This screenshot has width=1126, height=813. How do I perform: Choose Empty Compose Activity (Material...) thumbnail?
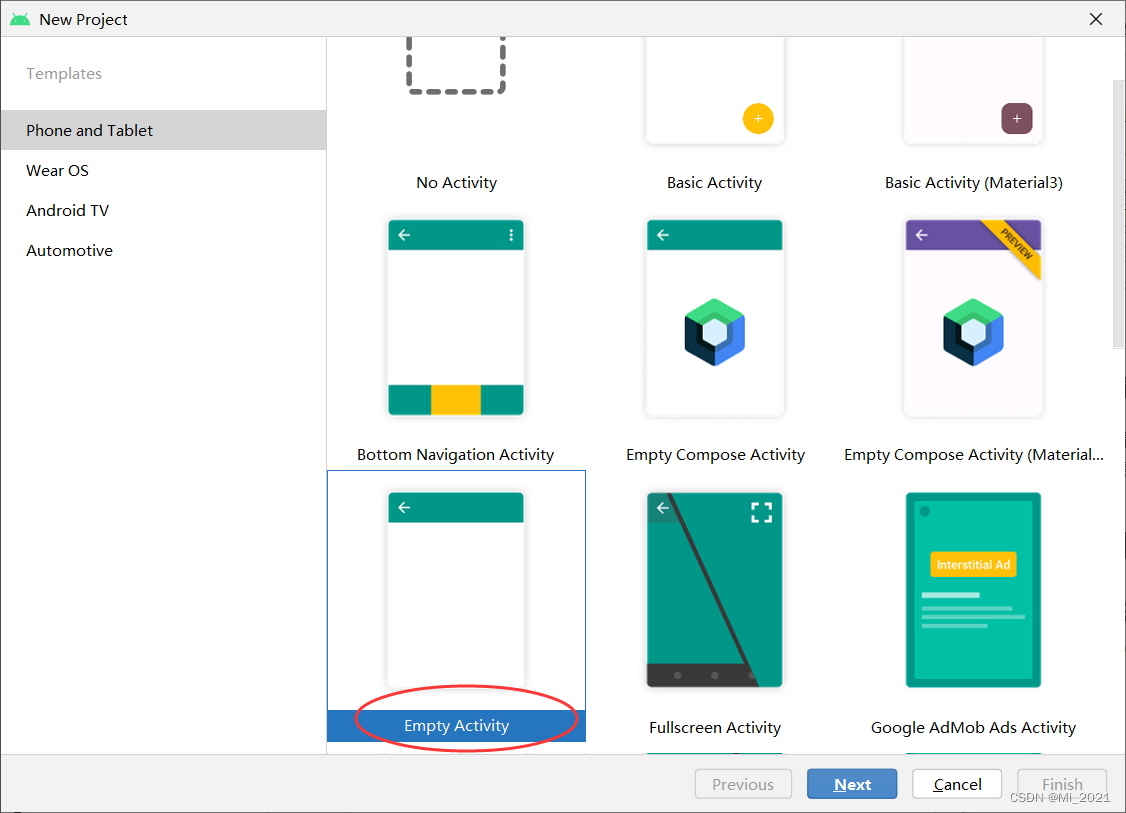tap(973, 317)
